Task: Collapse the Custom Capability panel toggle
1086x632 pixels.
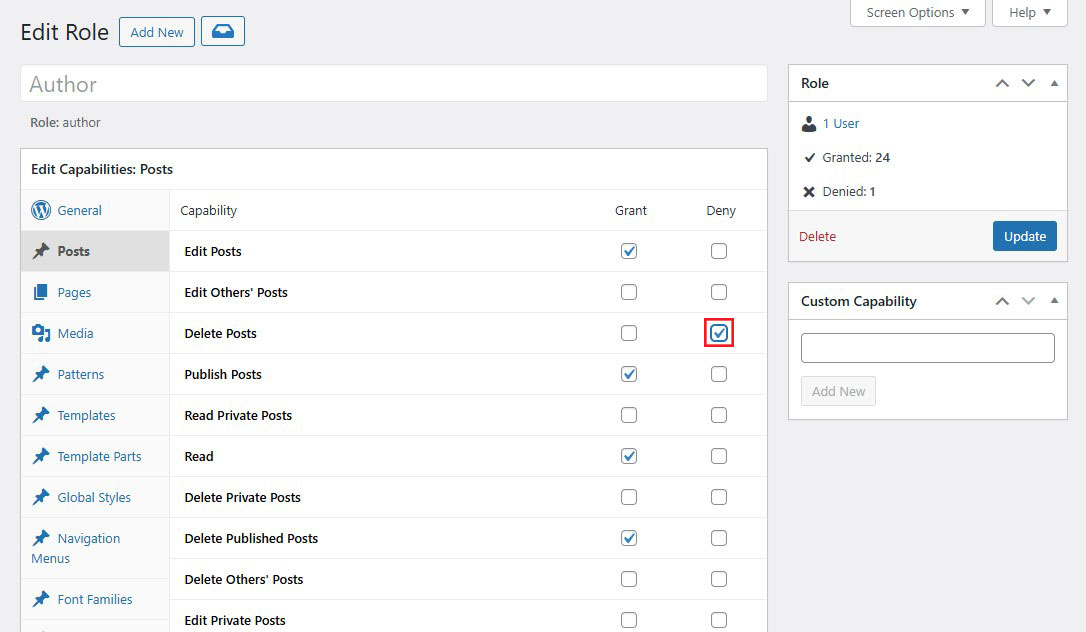Action: coord(1054,301)
